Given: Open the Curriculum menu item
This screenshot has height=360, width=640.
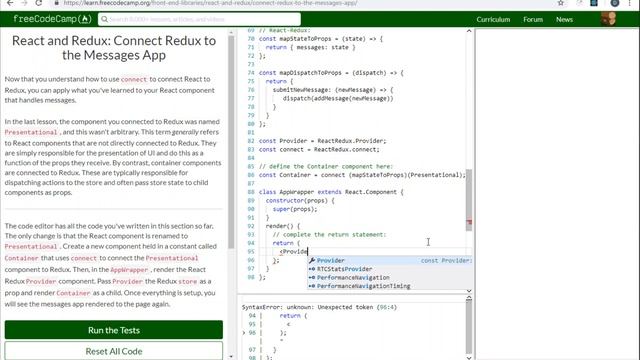Looking at the screenshot, I should tap(493, 19).
